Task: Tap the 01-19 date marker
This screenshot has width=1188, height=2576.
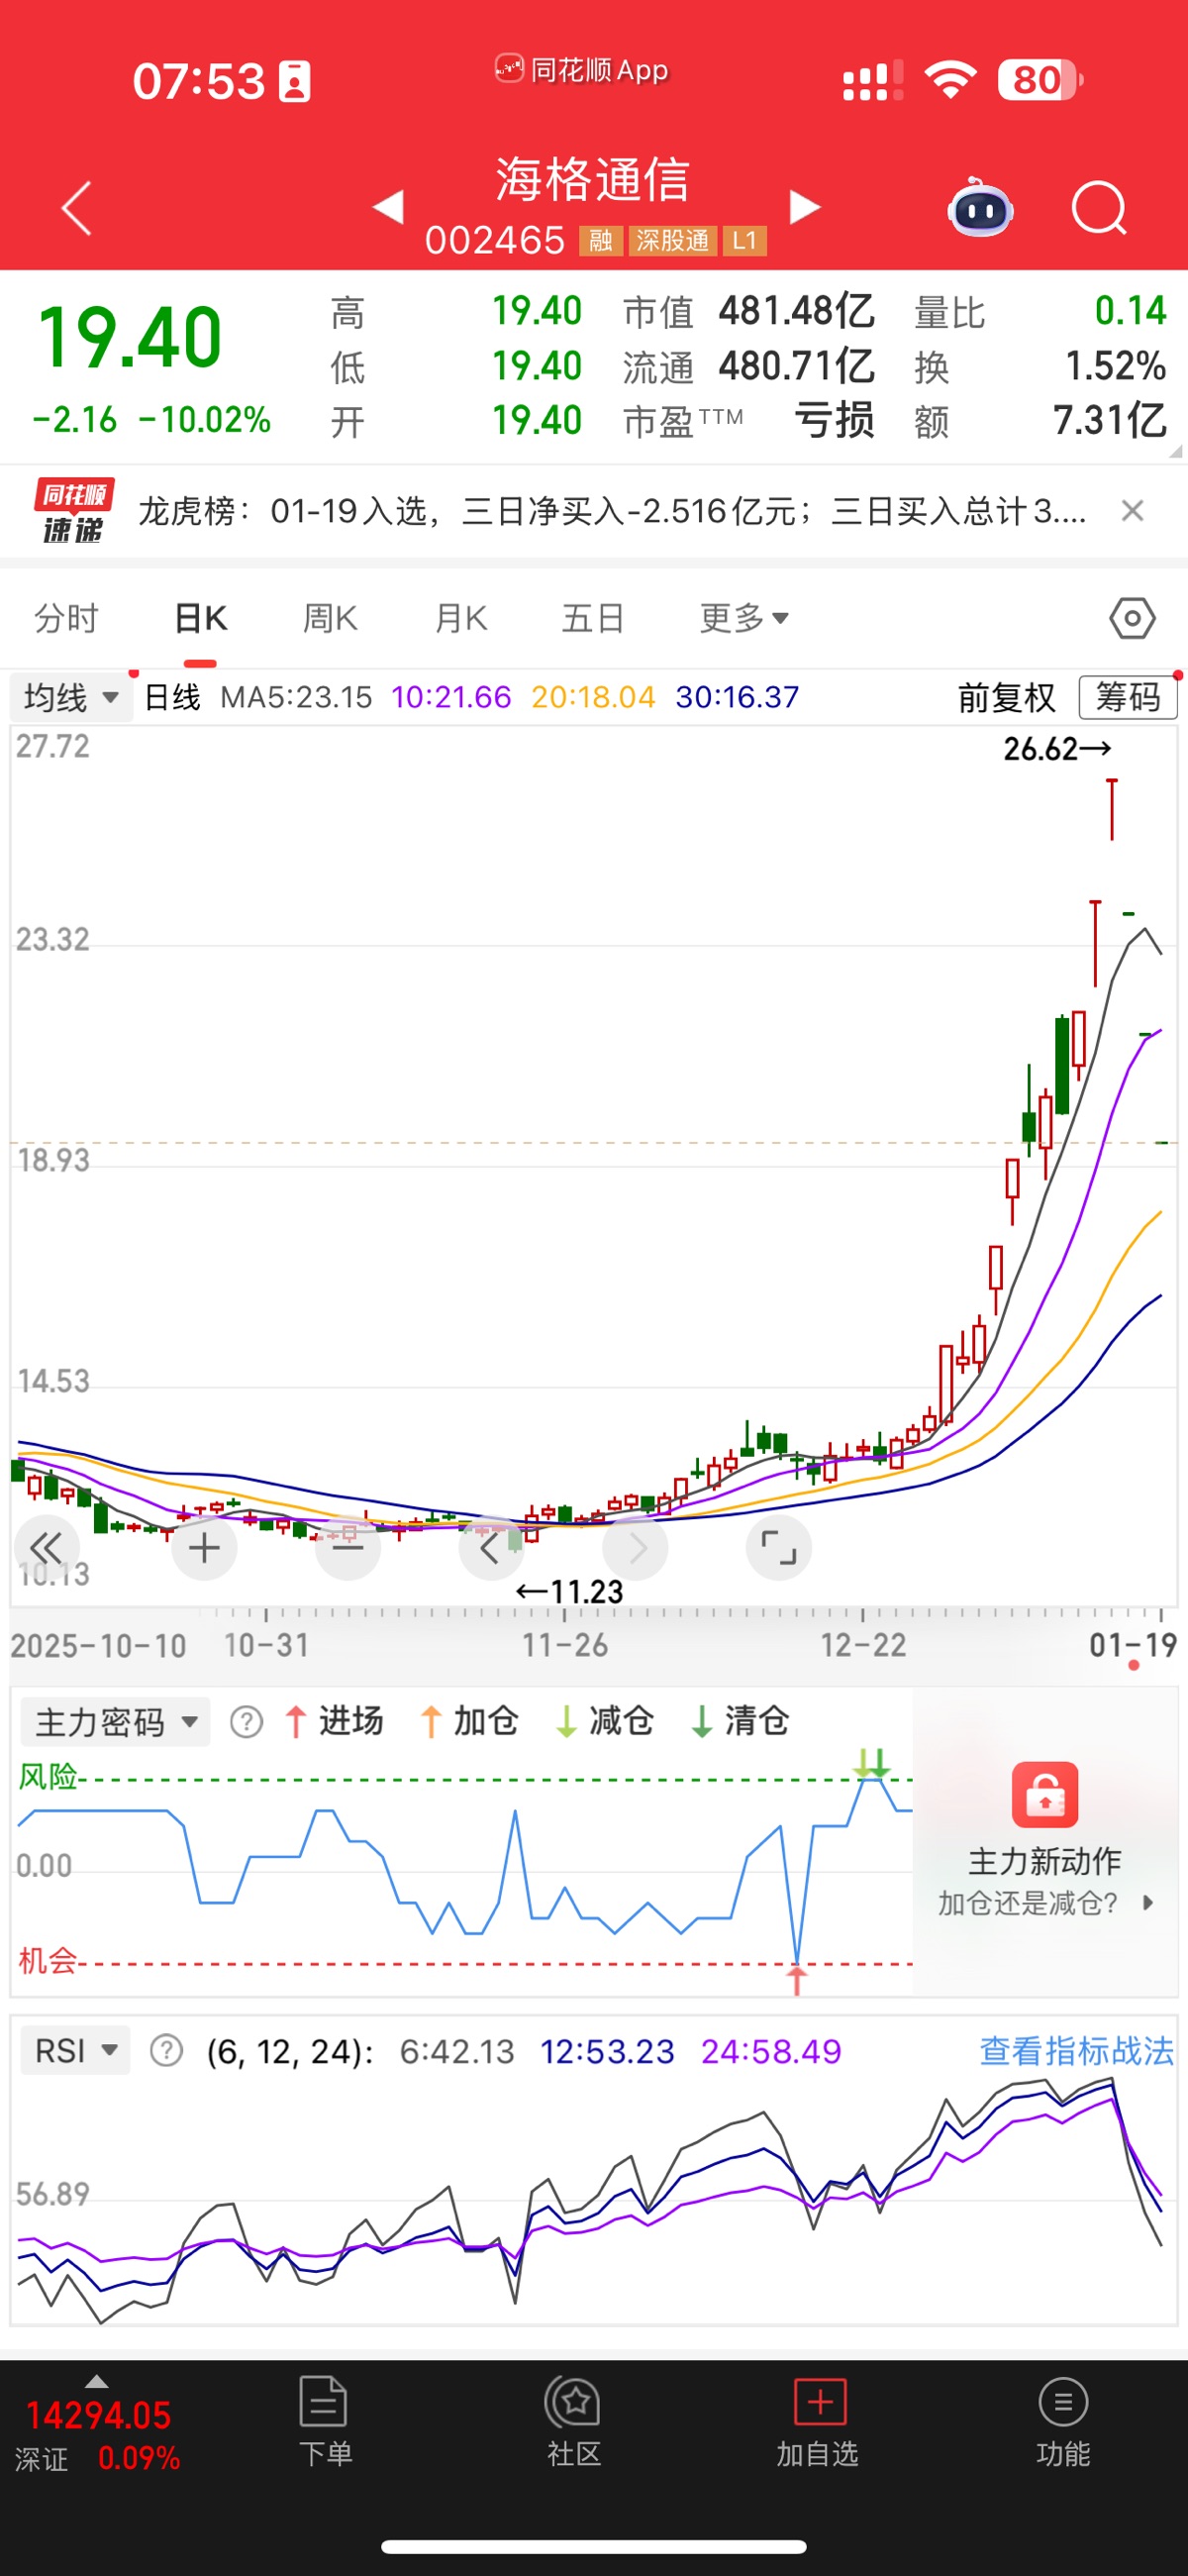Action: tap(1133, 1645)
